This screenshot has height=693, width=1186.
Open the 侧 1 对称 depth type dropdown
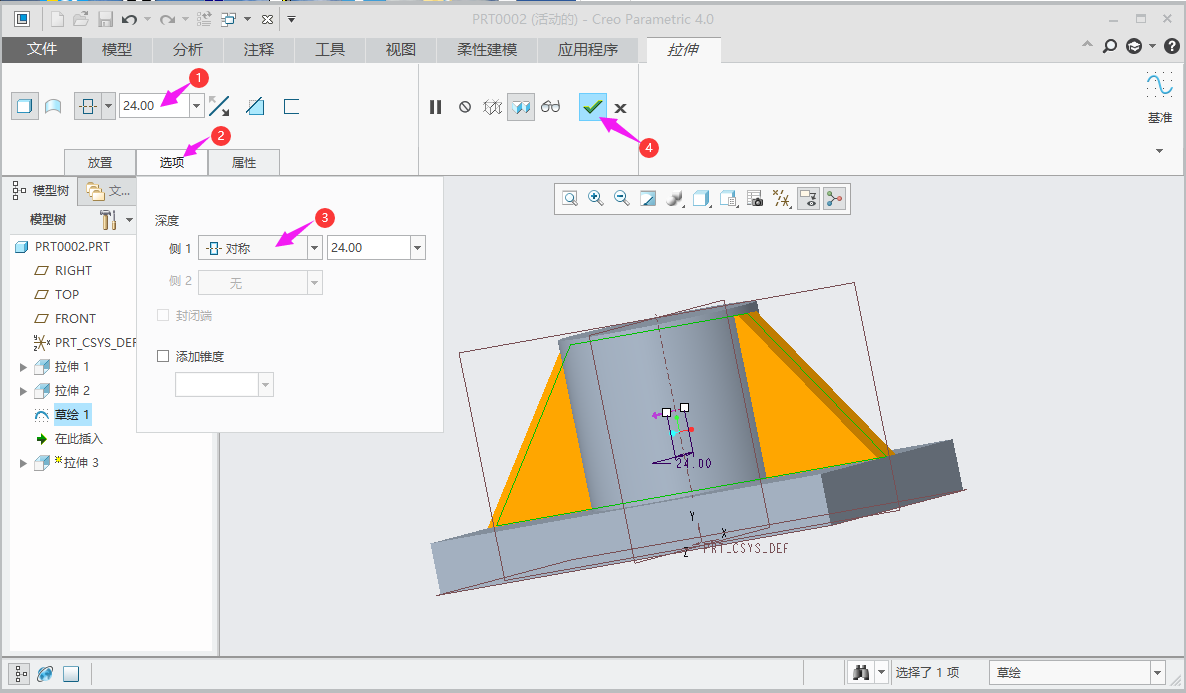click(x=314, y=248)
